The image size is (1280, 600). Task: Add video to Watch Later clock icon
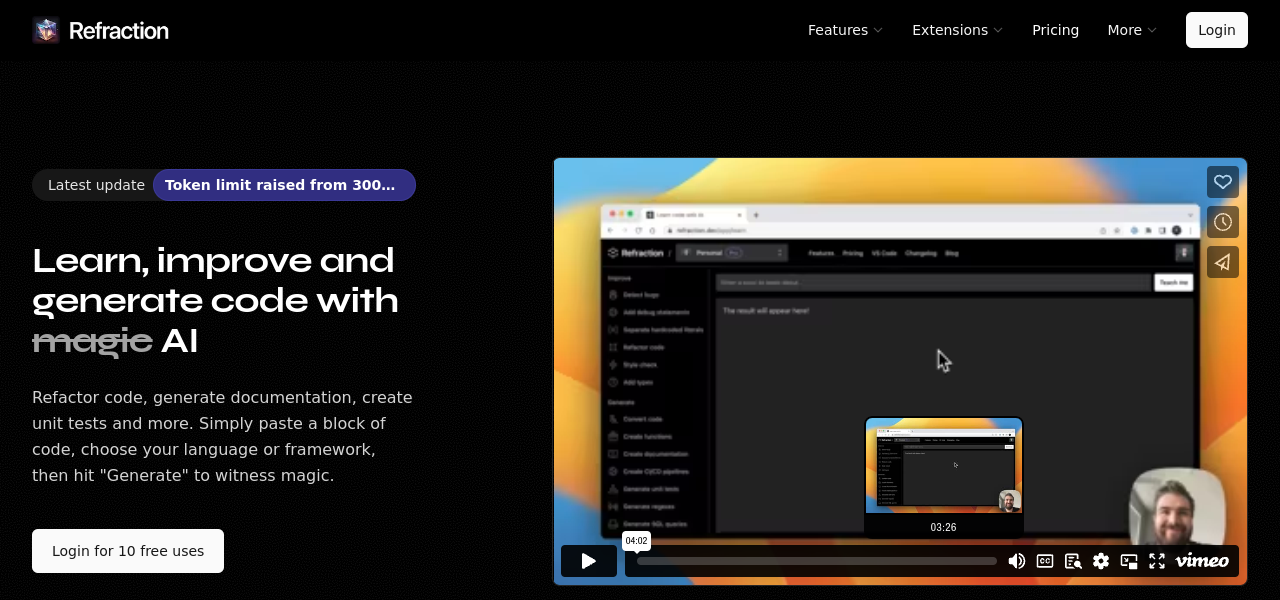[x=1222, y=222]
